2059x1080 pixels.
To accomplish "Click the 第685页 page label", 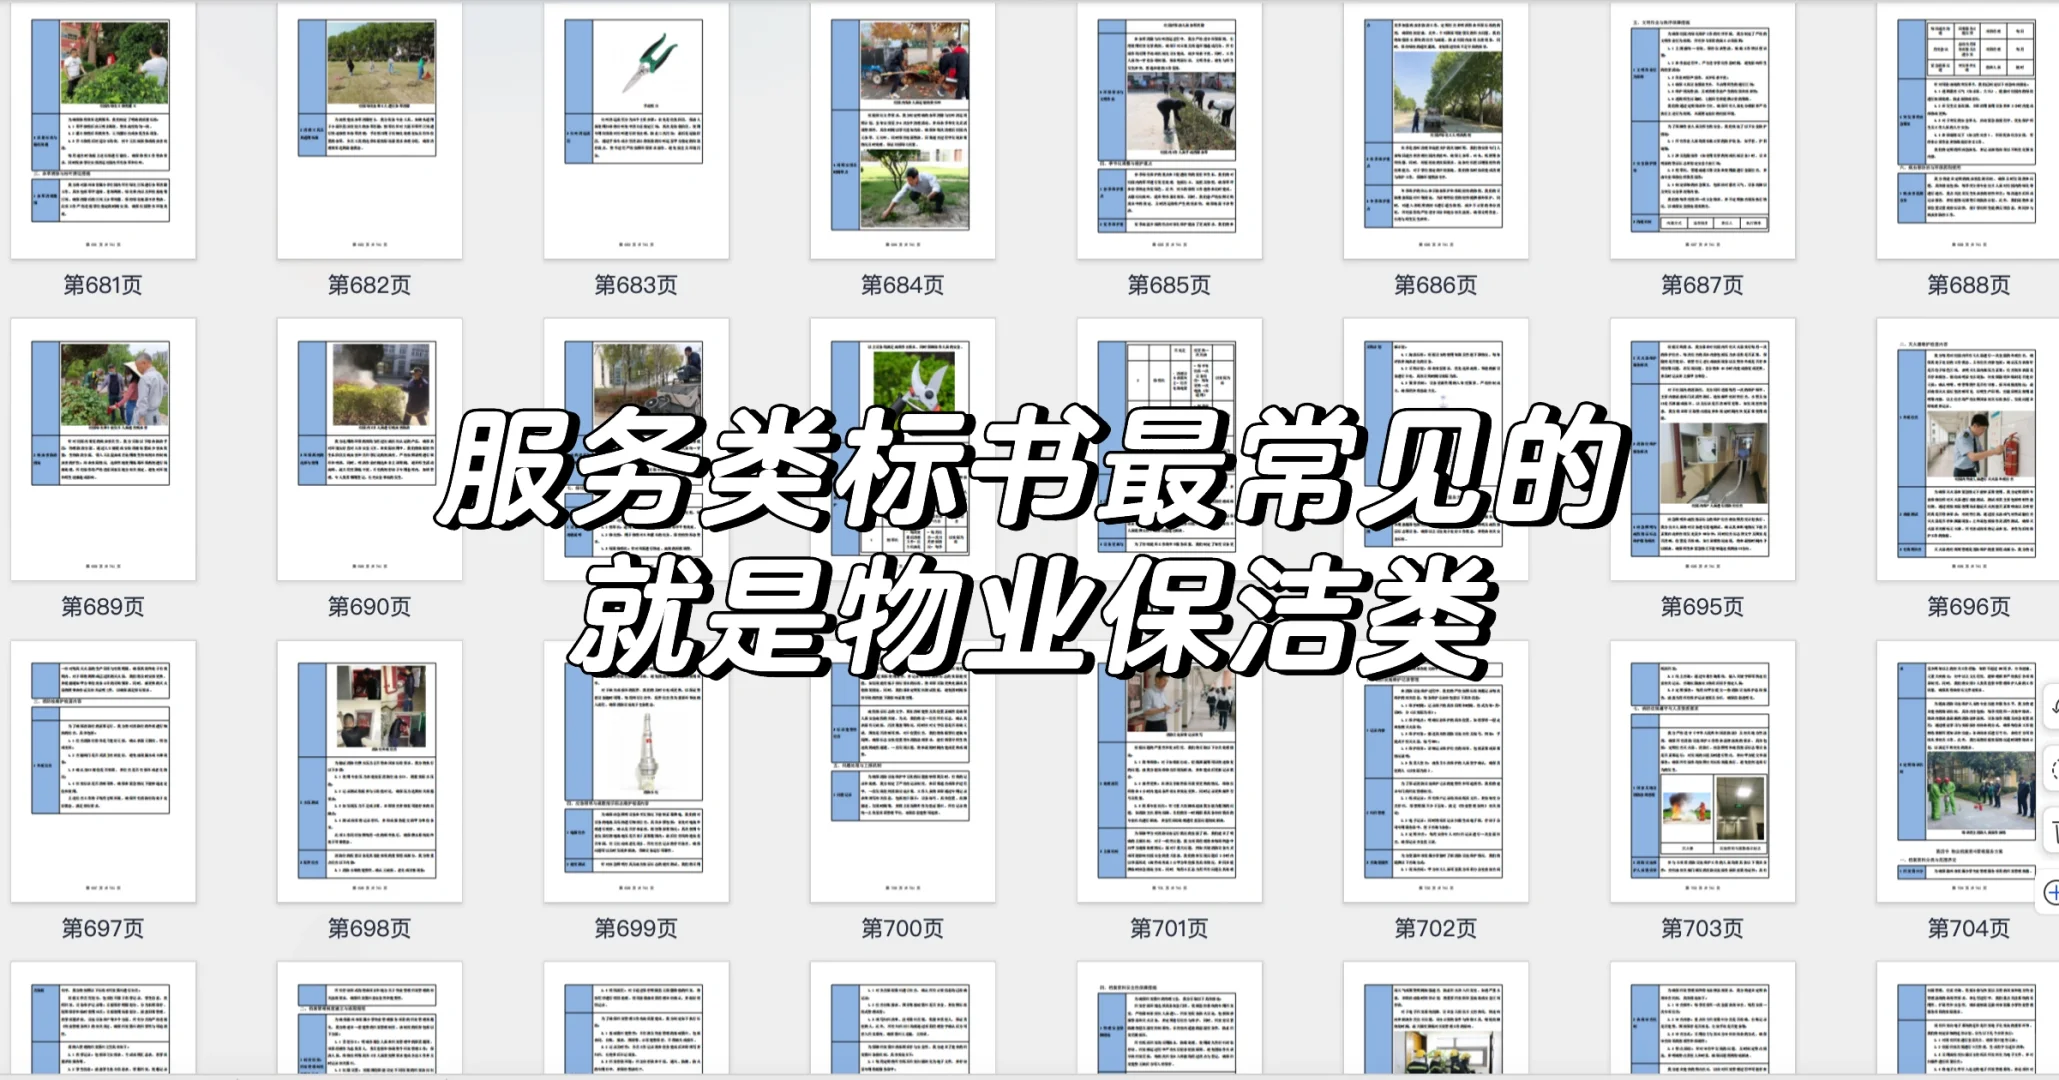I will tap(1168, 285).
